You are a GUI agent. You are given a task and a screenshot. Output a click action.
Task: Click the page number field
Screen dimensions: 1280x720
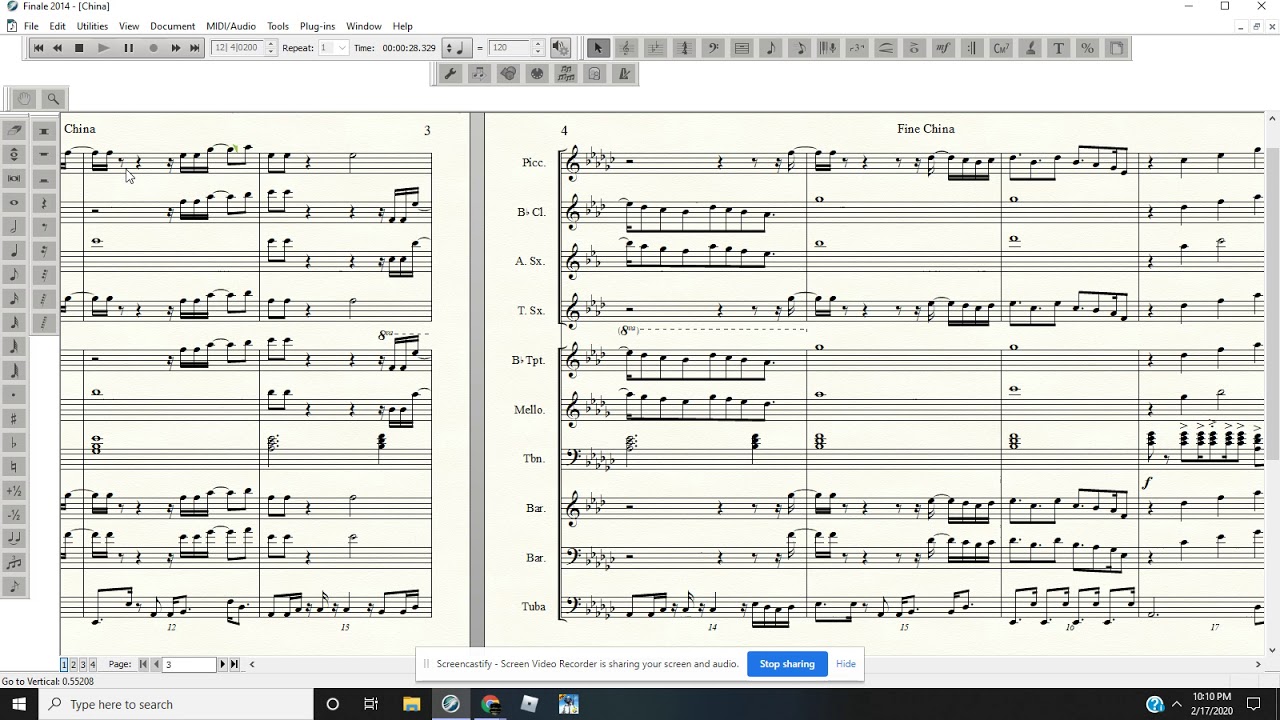click(x=189, y=664)
